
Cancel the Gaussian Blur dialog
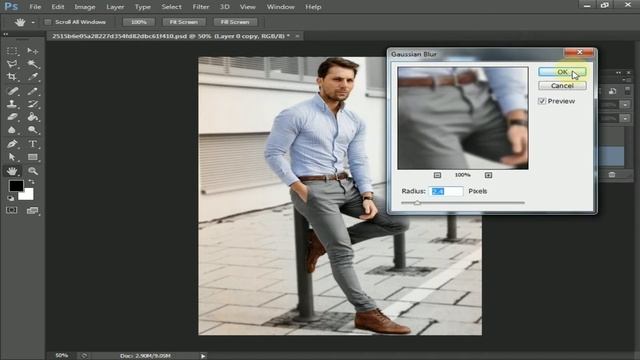pos(562,86)
